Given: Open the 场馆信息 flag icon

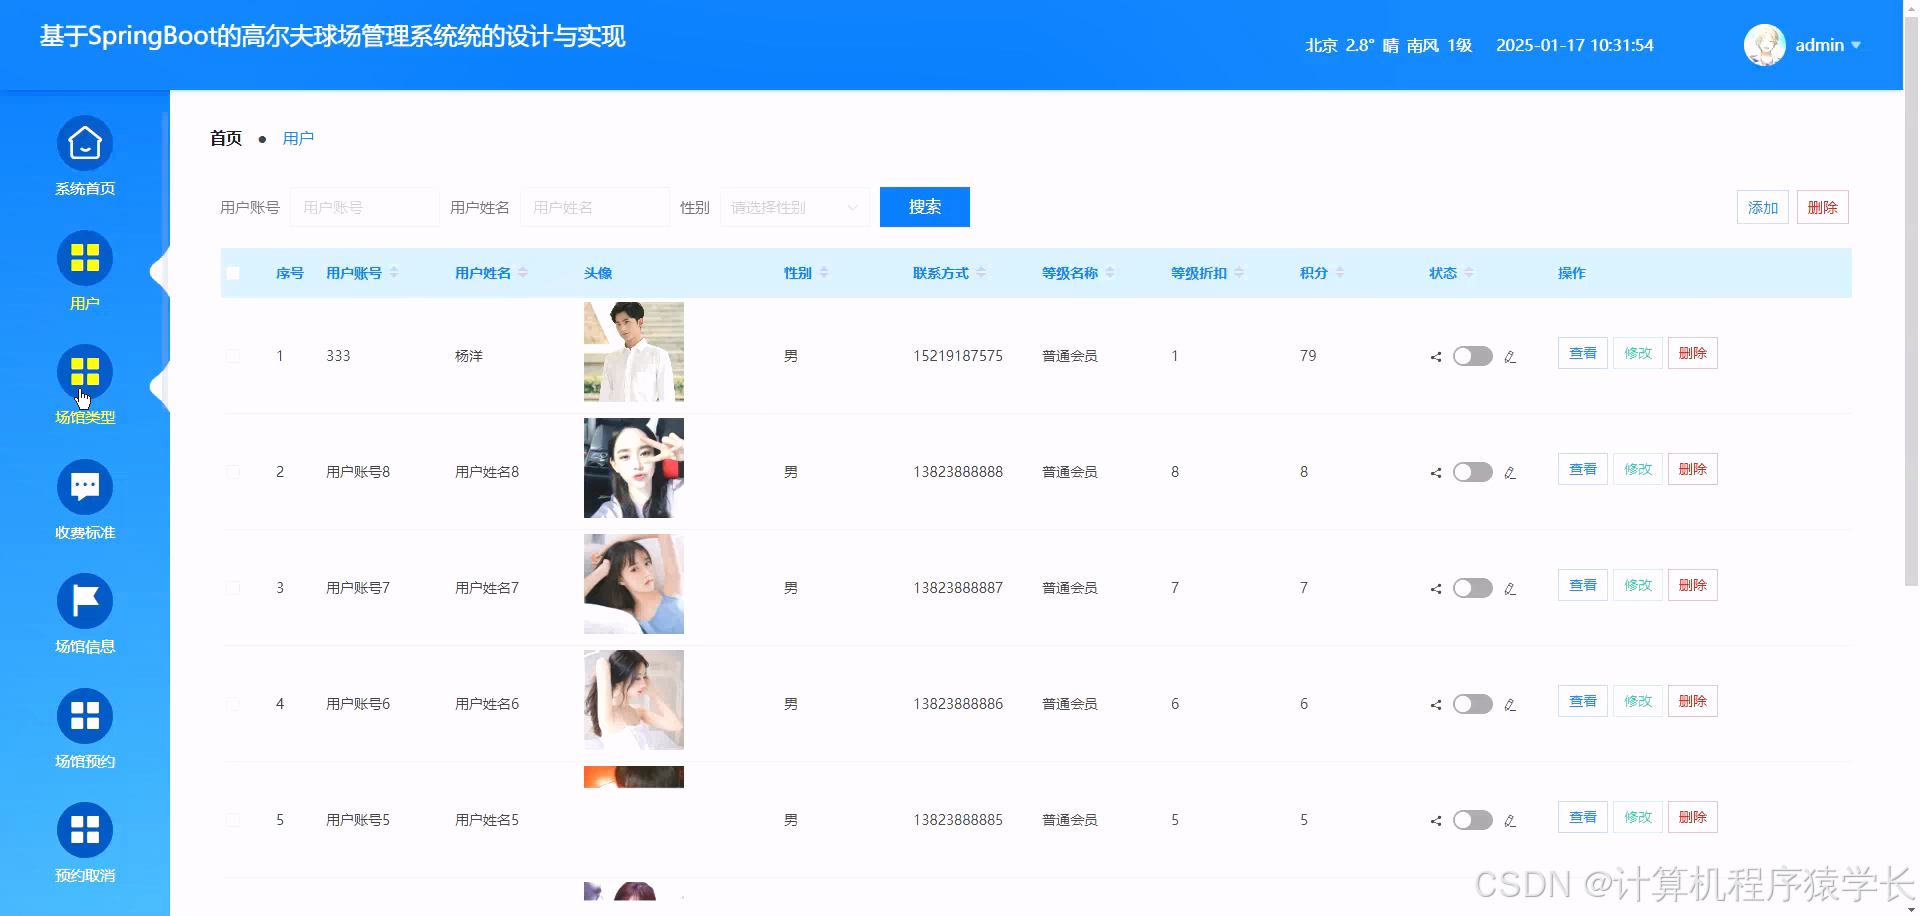Looking at the screenshot, I should click(x=84, y=600).
